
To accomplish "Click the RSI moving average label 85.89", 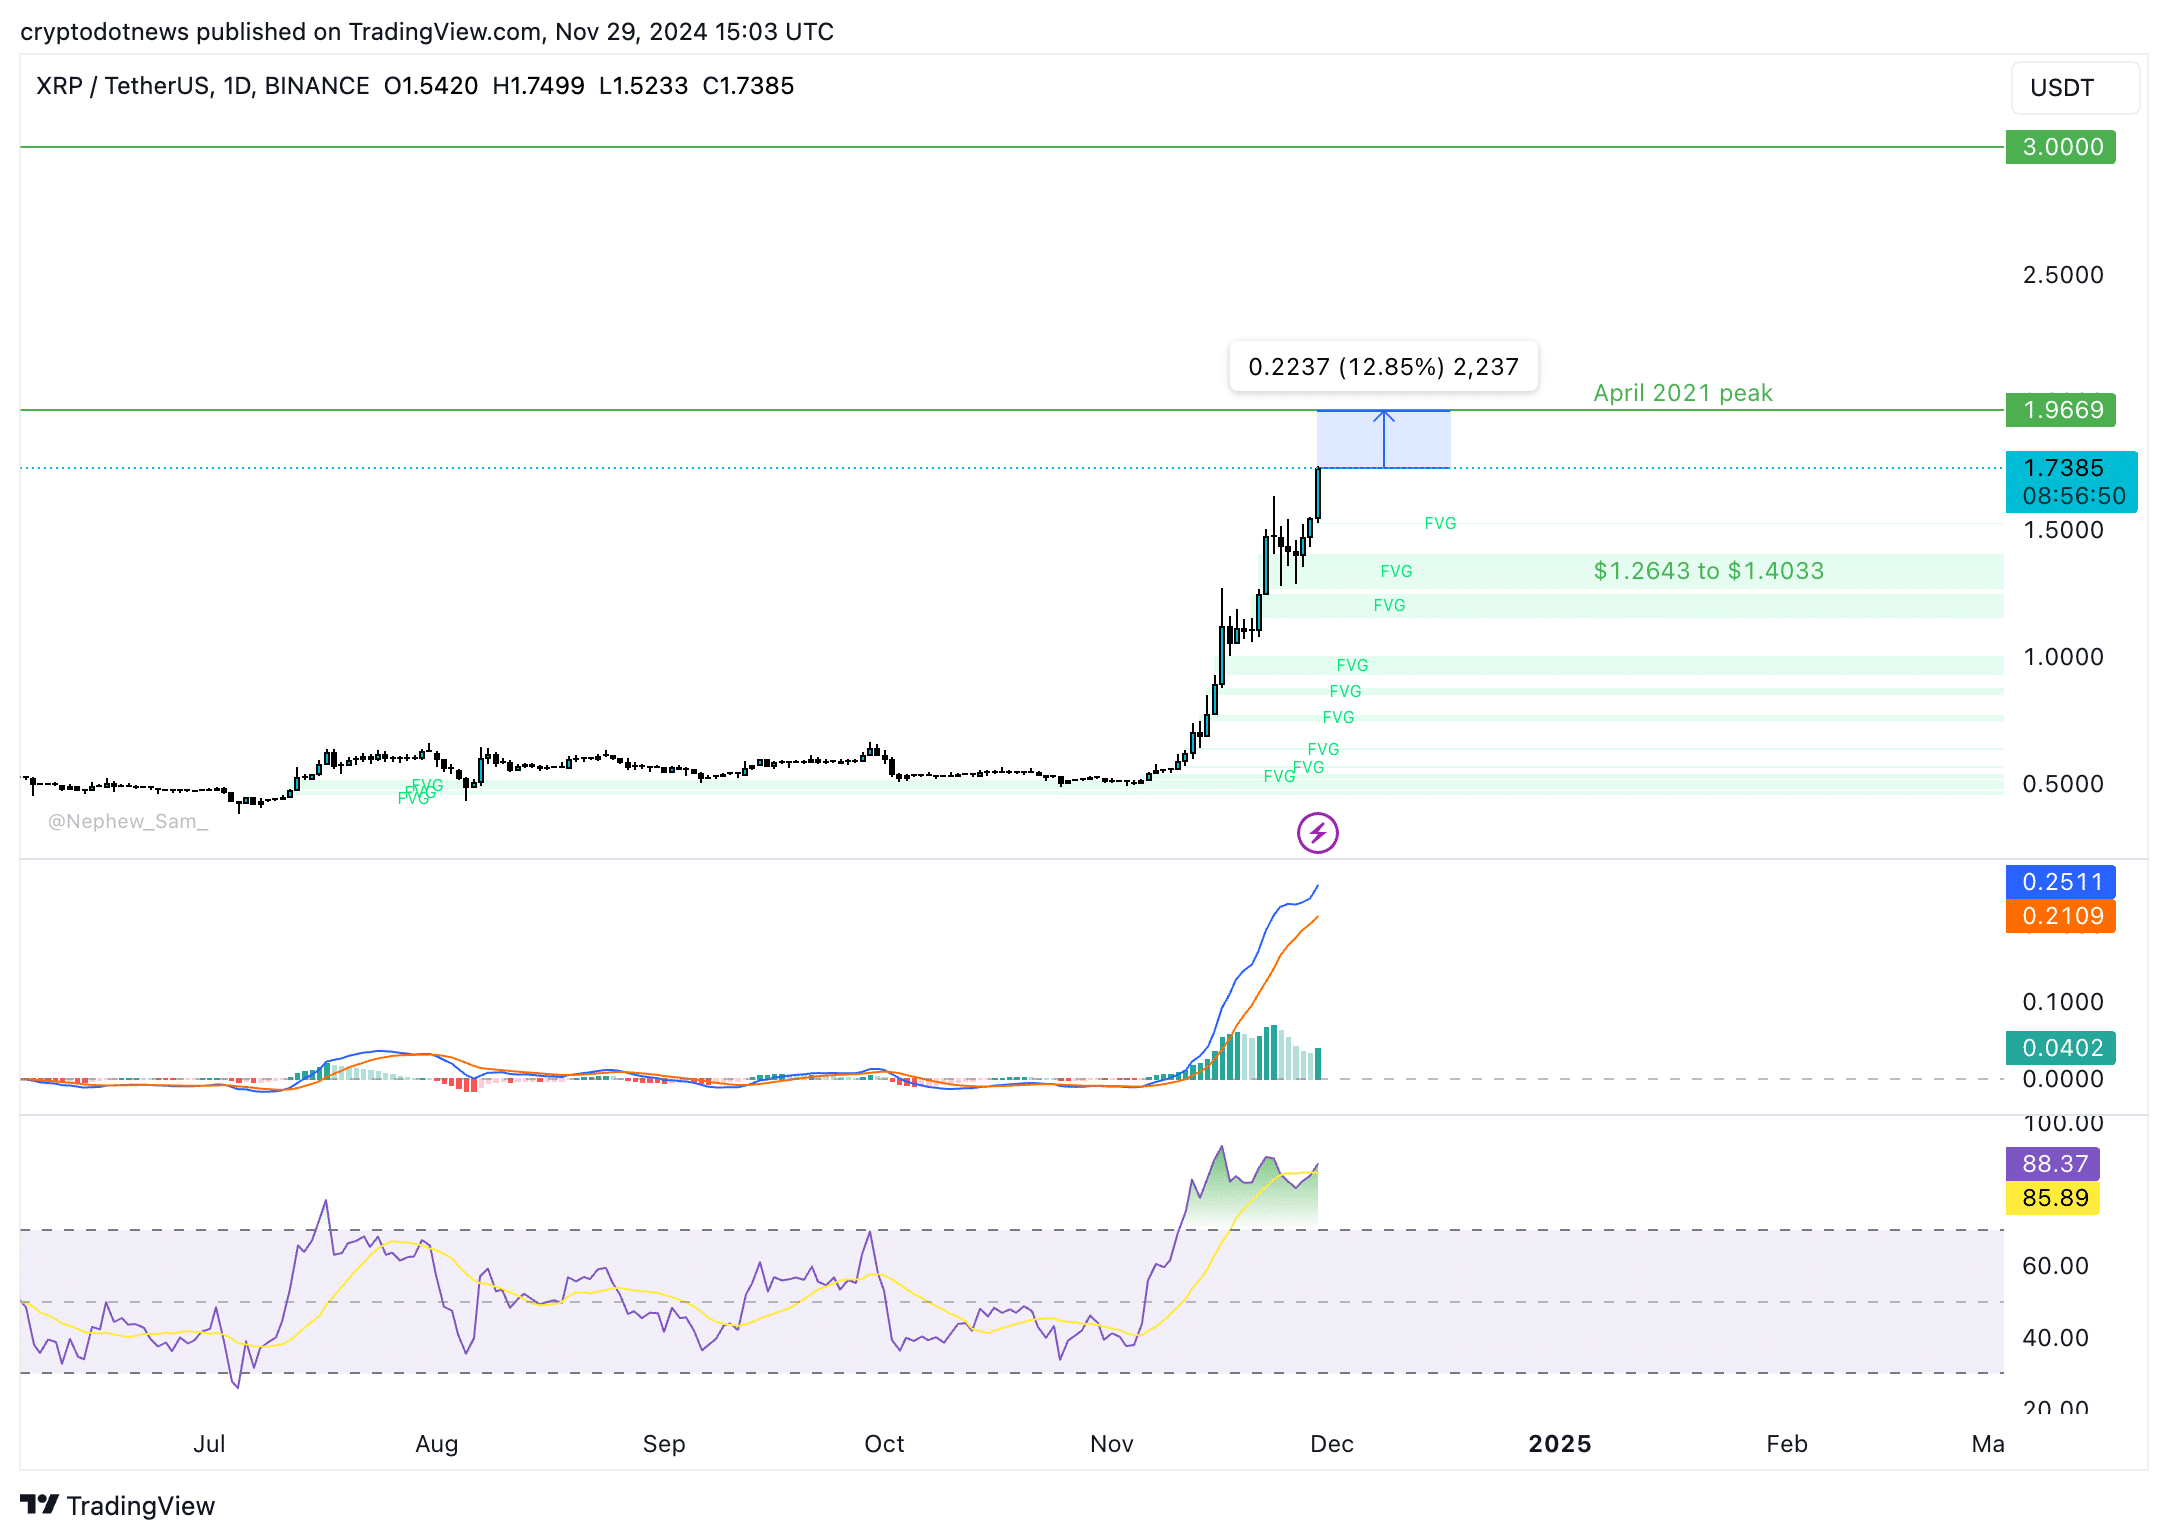I will [x=2052, y=1198].
